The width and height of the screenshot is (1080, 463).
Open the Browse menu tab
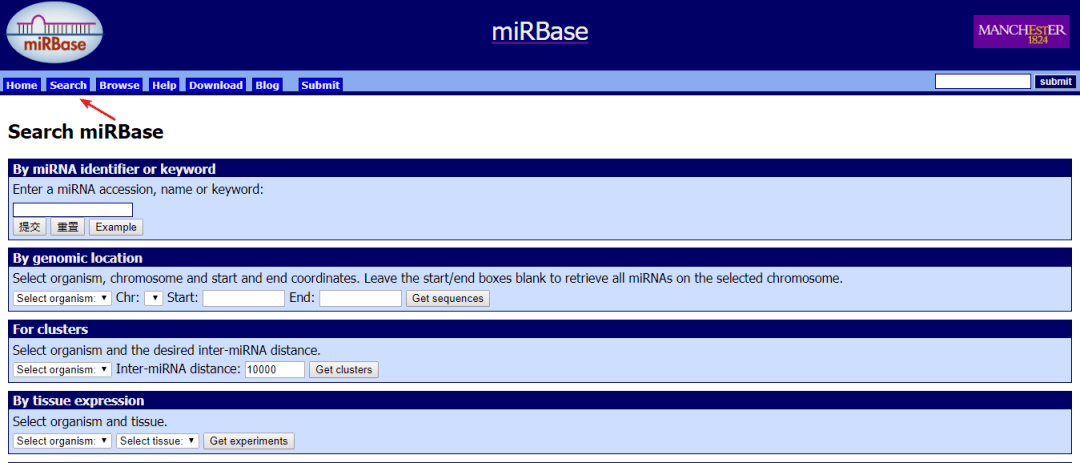119,85
